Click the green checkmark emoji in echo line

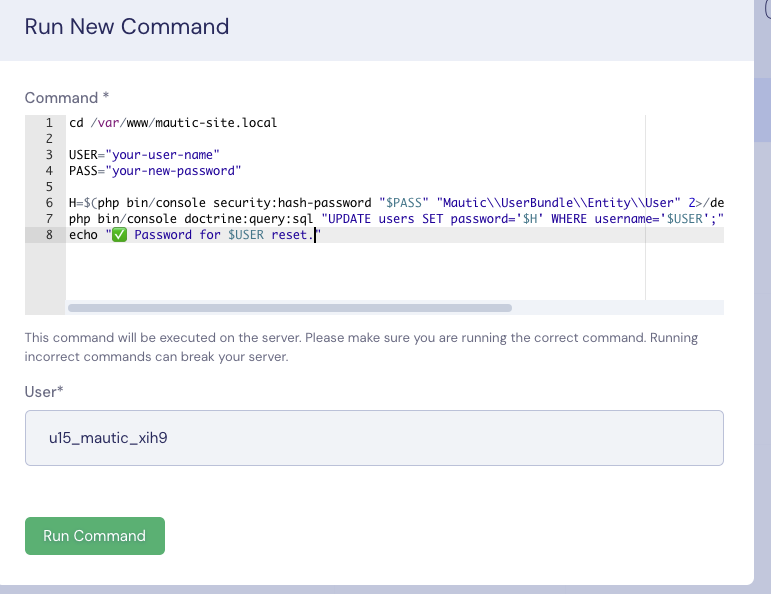tap(119, 235)
